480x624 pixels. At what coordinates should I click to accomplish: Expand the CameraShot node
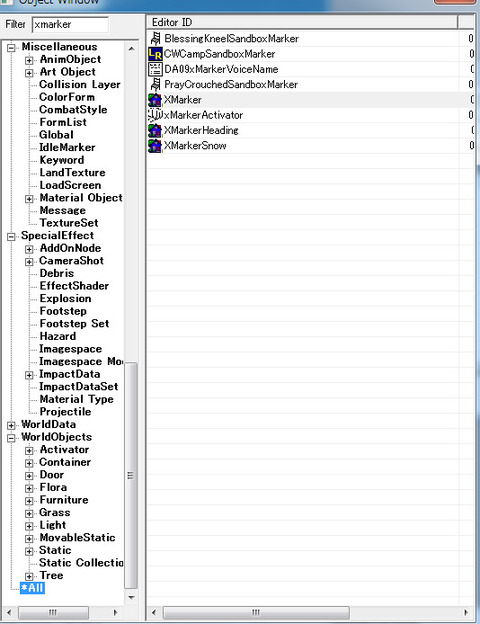pos(29,261)
